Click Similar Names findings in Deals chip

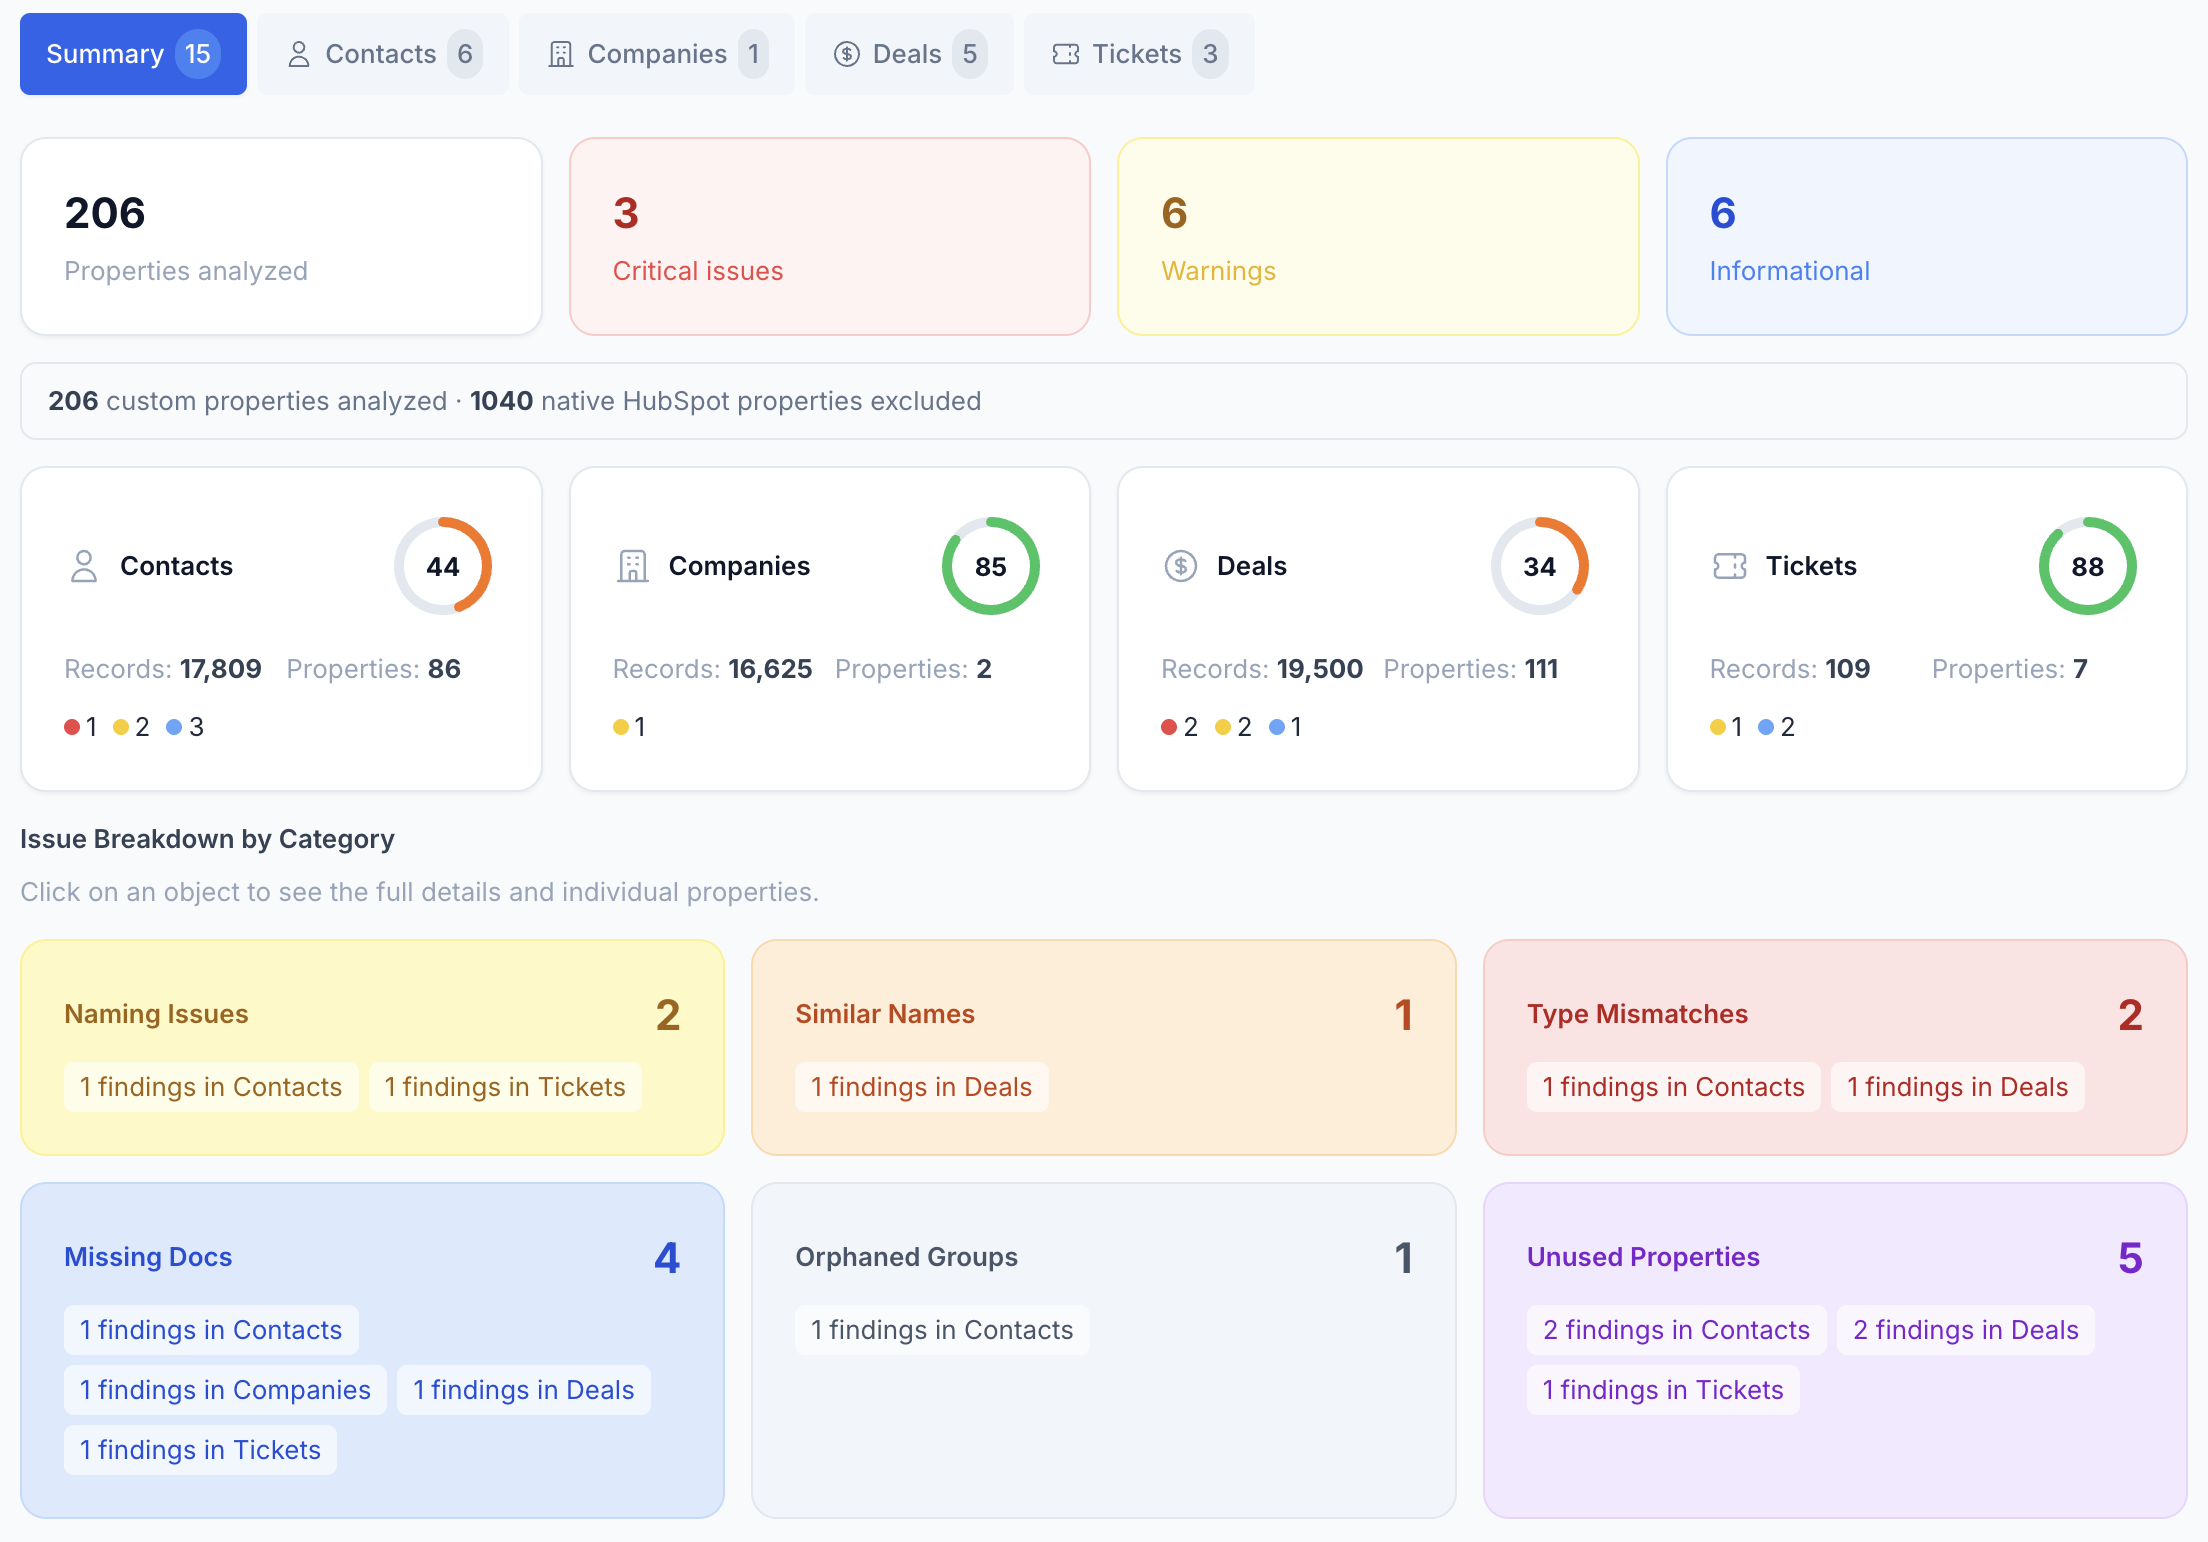tap(921, 1087)
